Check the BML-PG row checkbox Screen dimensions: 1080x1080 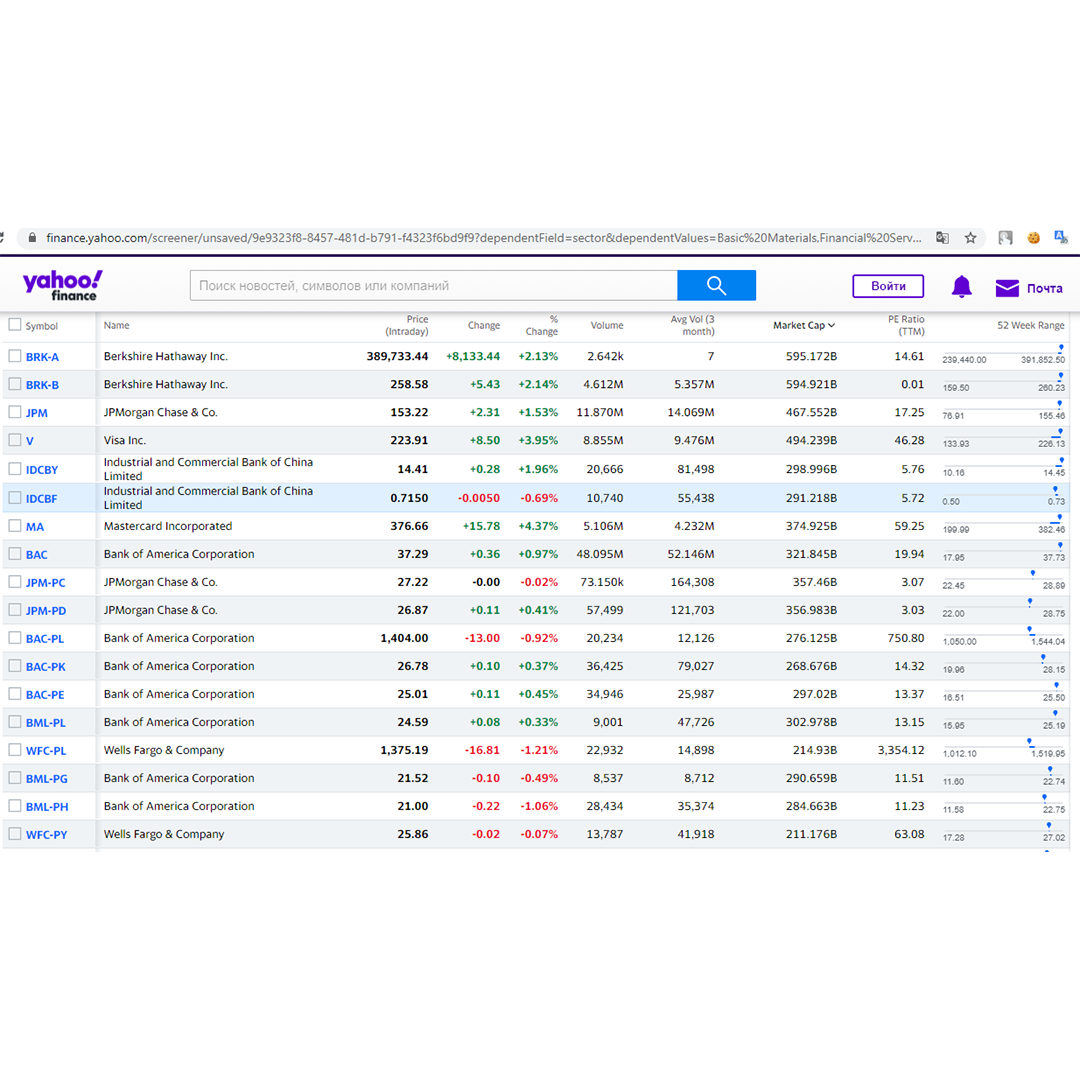(x=14, y=778)
